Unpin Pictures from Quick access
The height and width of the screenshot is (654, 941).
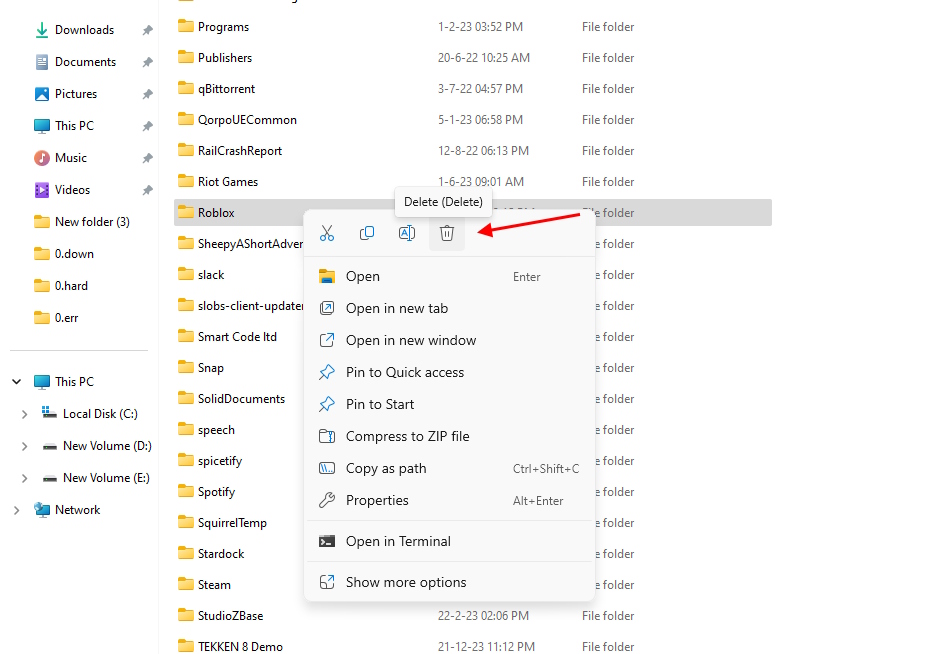click(x=146, y=93)
